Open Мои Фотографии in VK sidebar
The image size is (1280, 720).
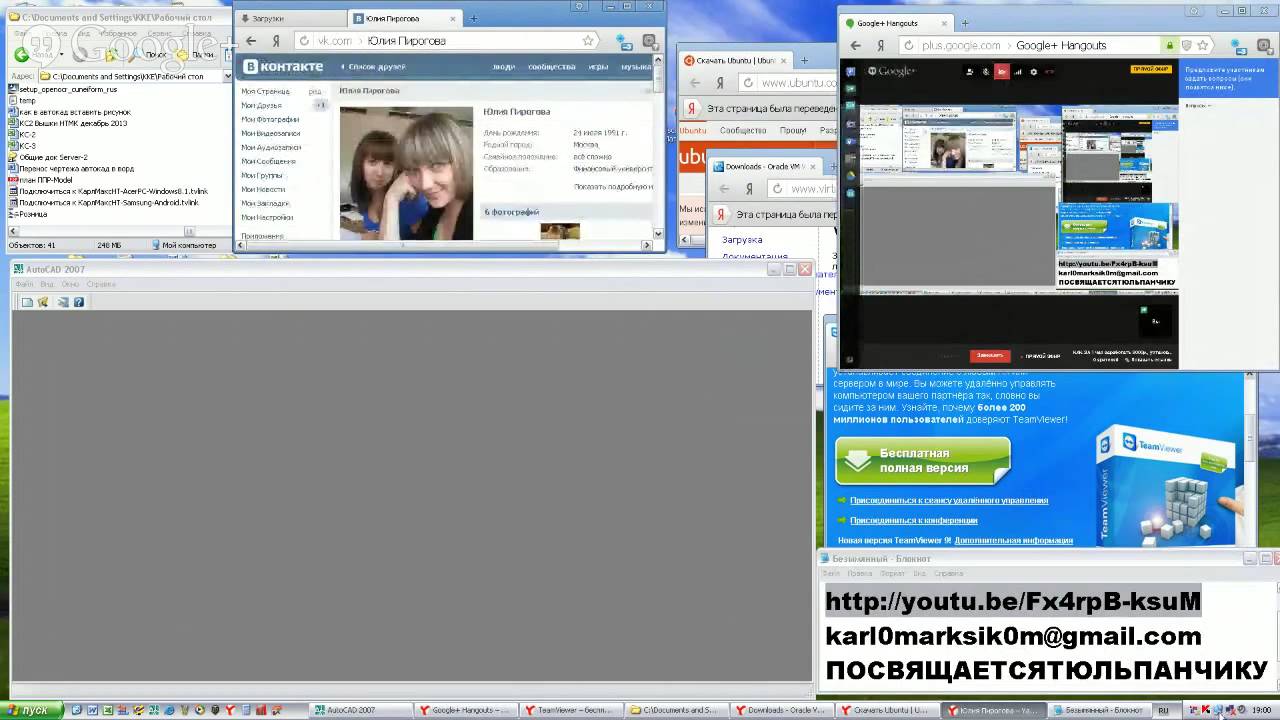270,119
